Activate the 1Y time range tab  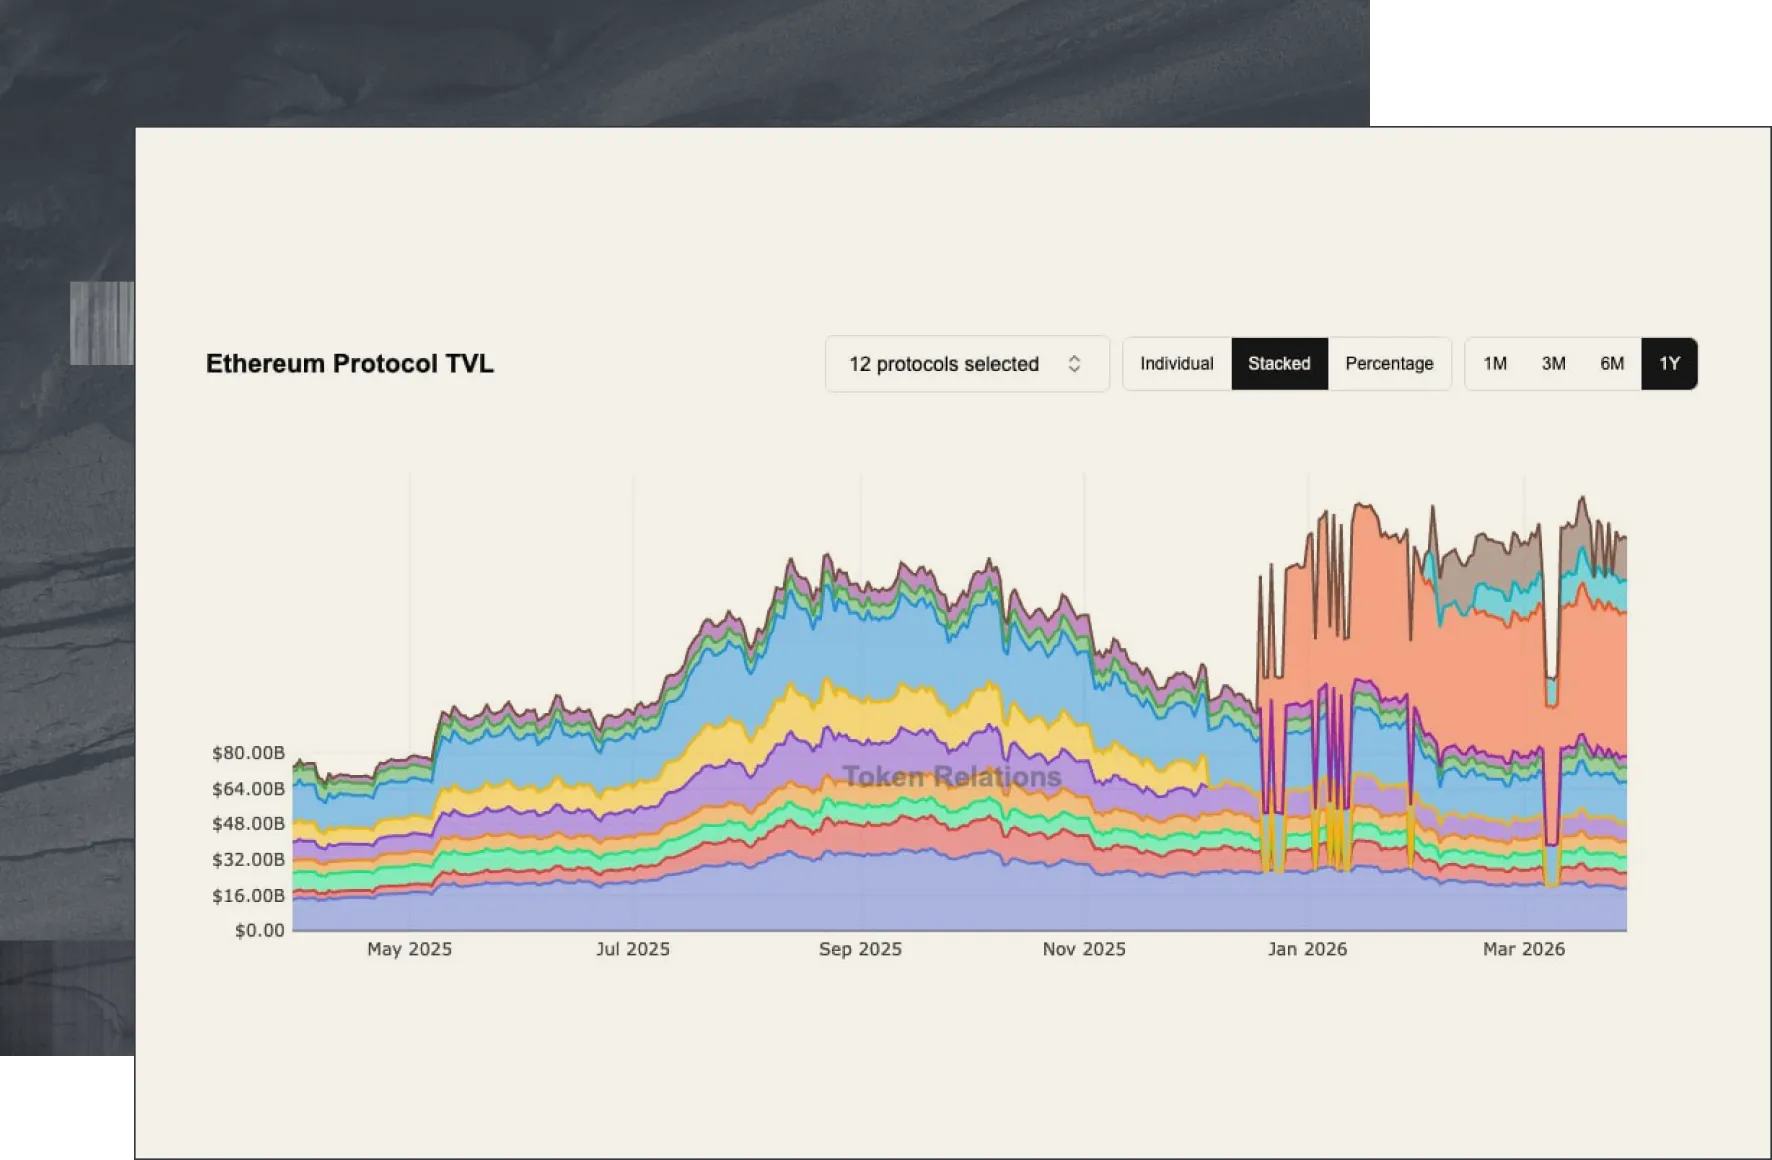coord(1669,364)
